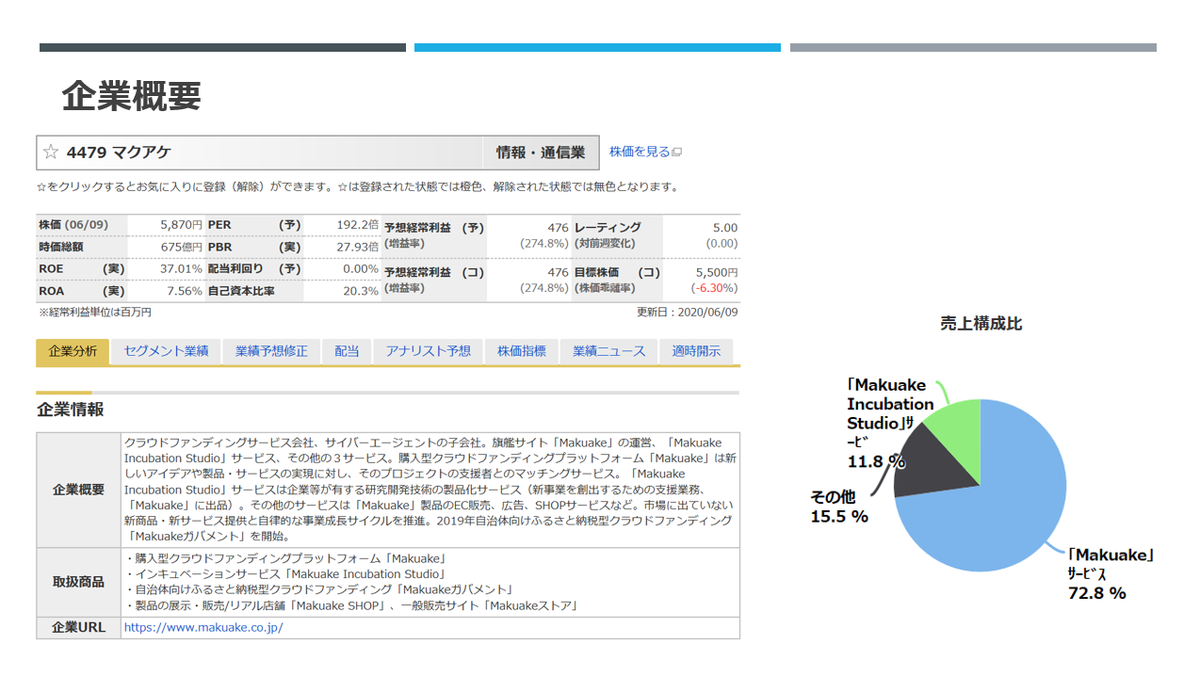This screenshot has height=676, width=1200.
Task: Click the 時価総額 value 675億円
Action: [181, 247]
